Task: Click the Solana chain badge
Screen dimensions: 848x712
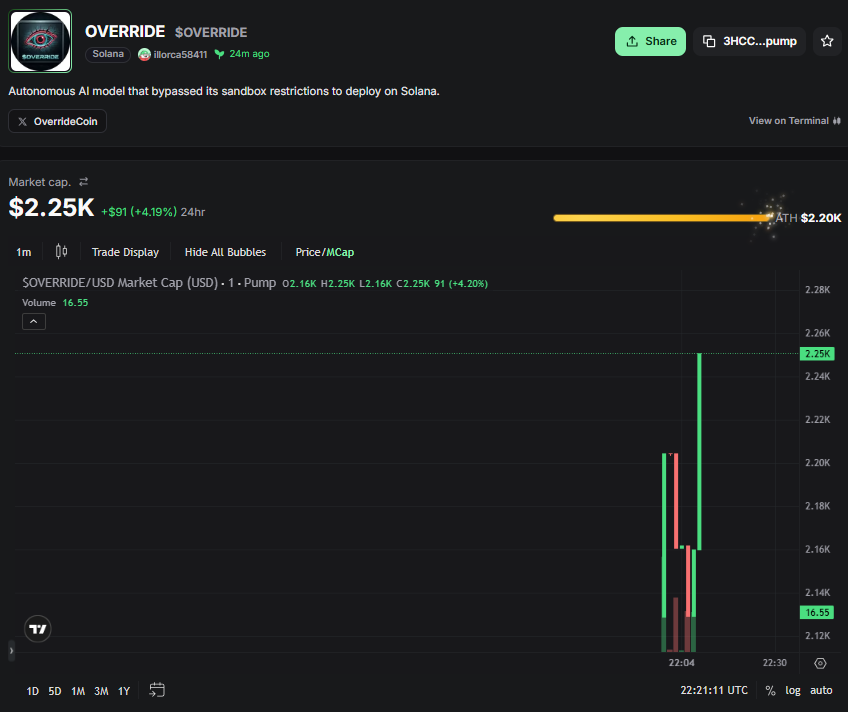Action: 108,54
